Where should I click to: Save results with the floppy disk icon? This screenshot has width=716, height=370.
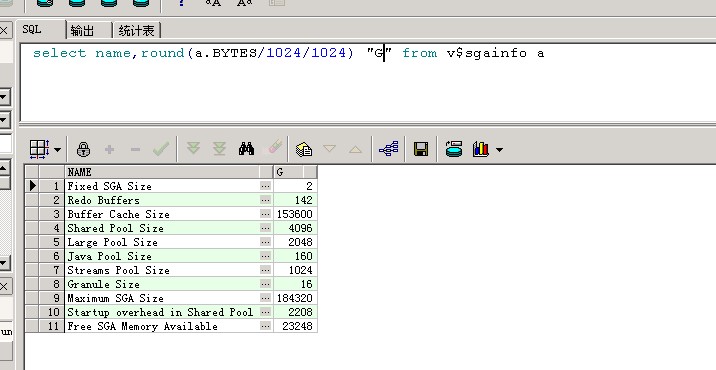tap(421, 149)
